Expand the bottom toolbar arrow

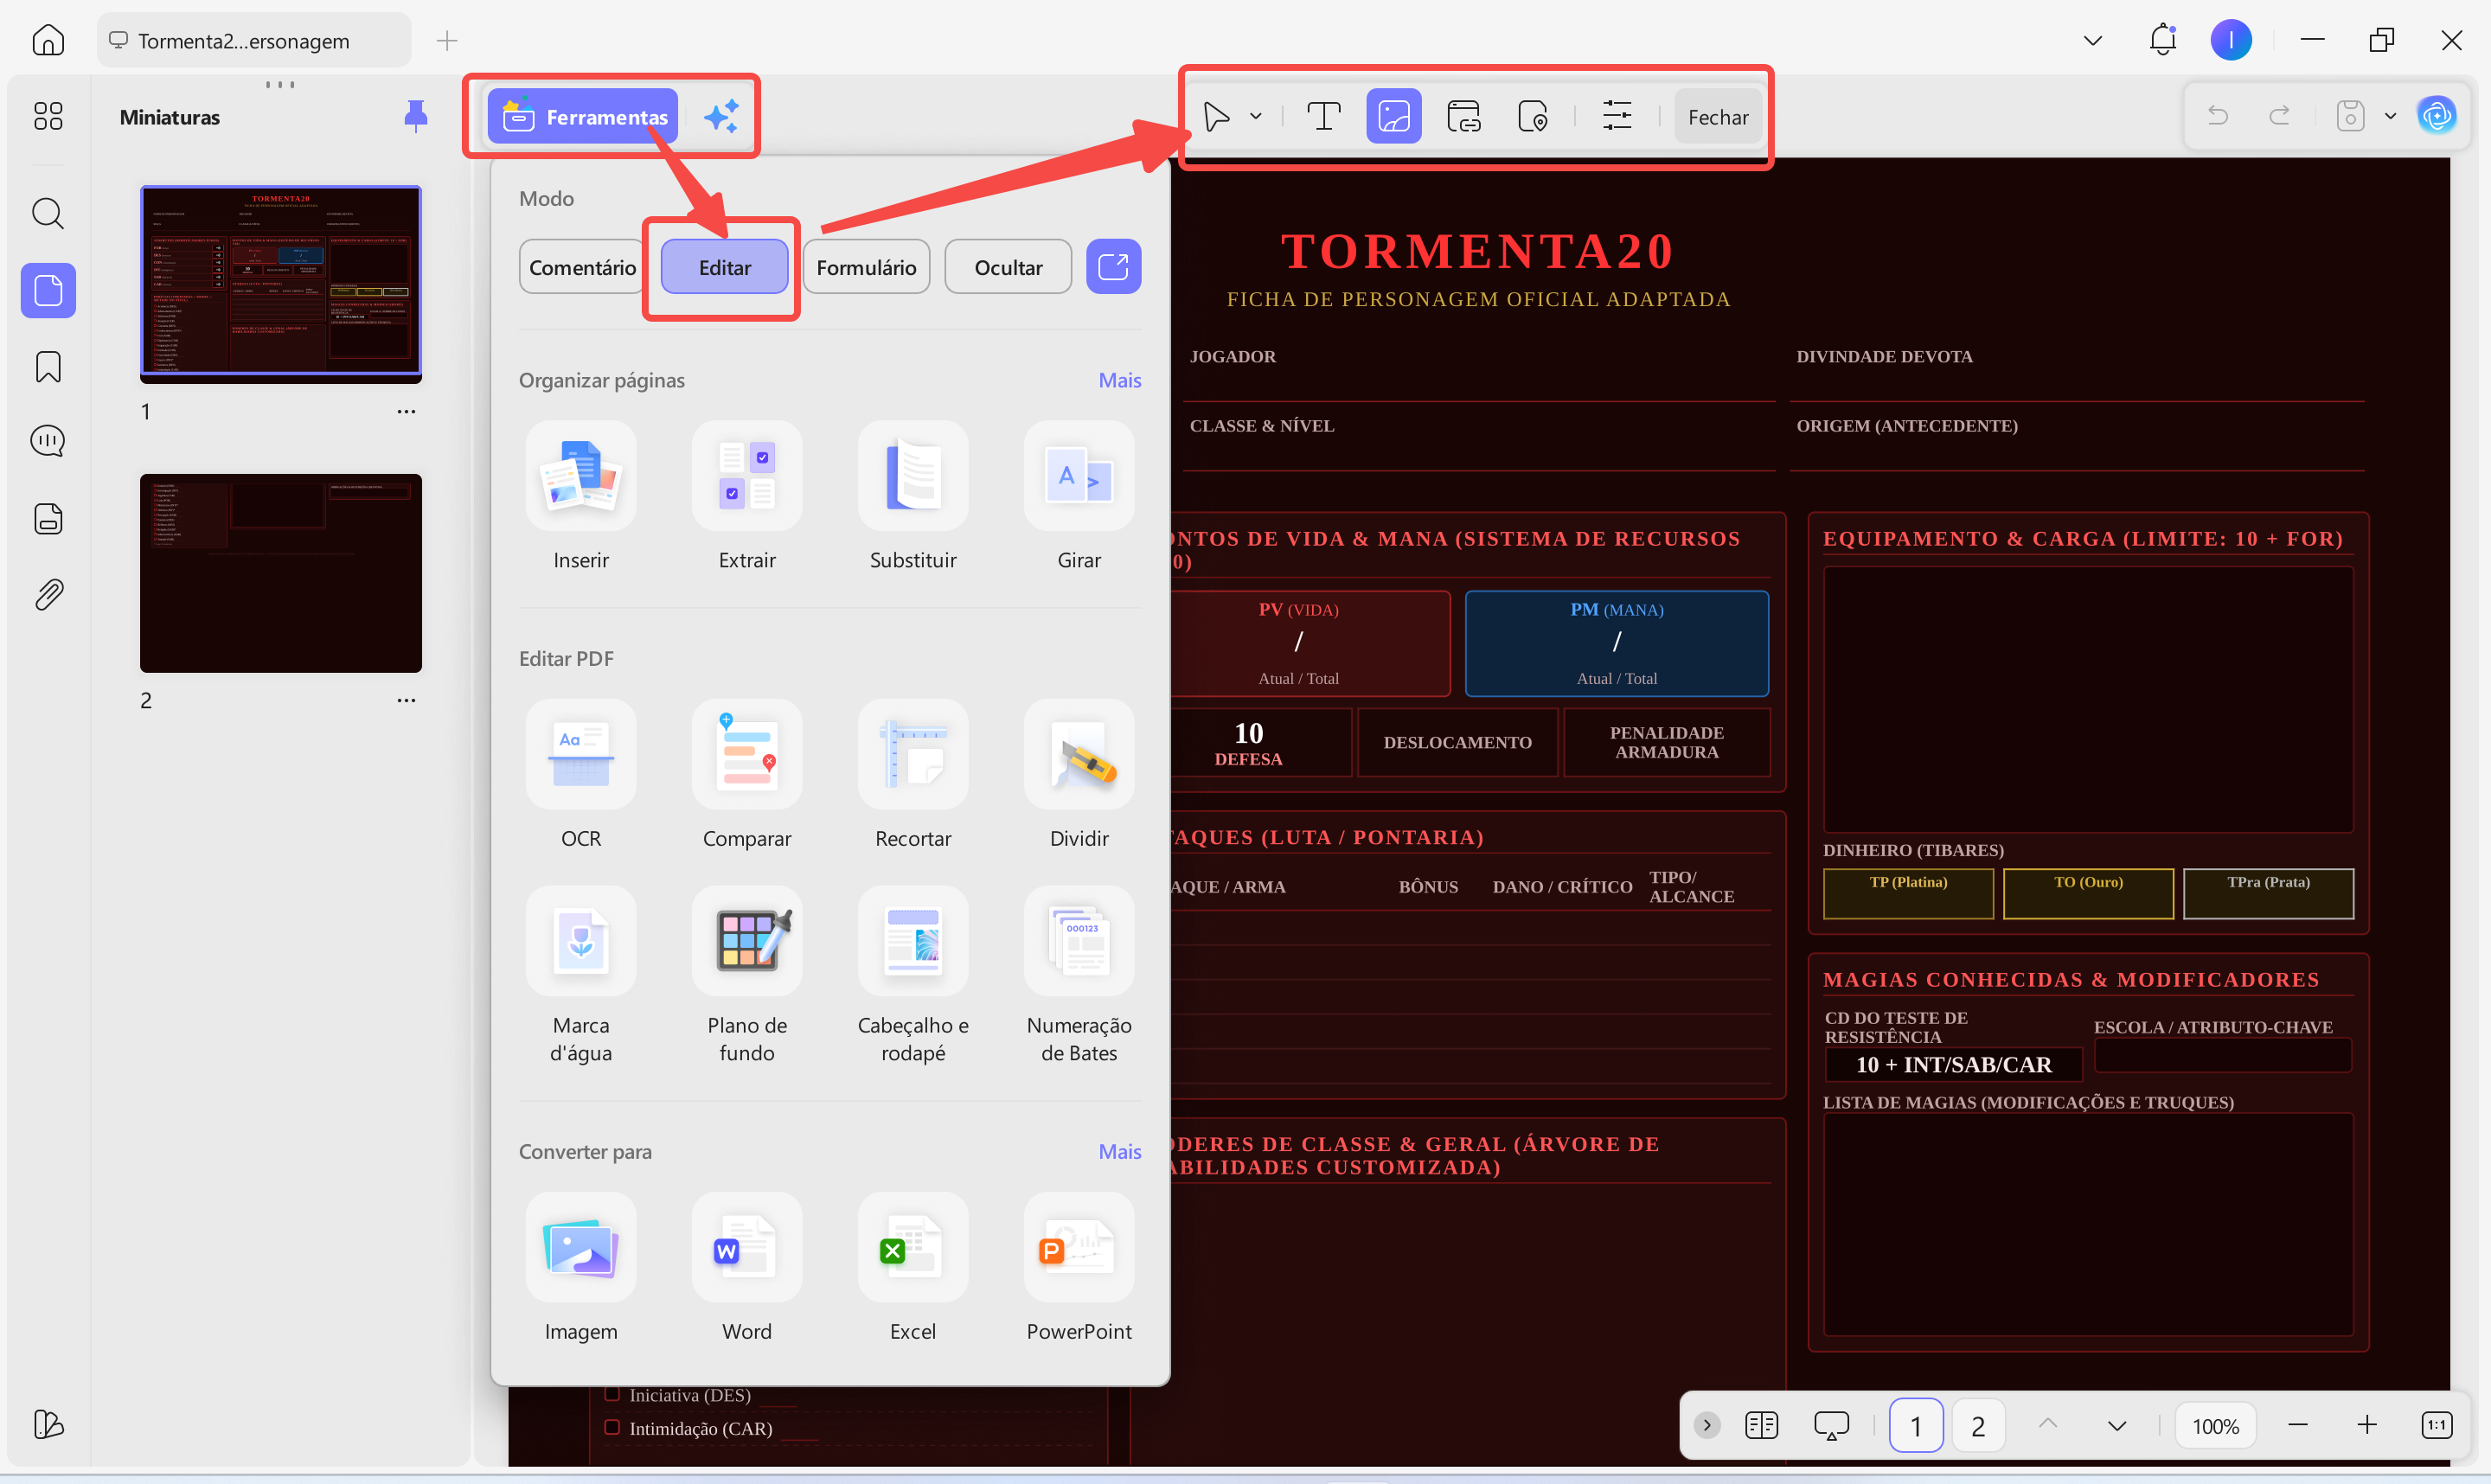coord(1707,1424)
